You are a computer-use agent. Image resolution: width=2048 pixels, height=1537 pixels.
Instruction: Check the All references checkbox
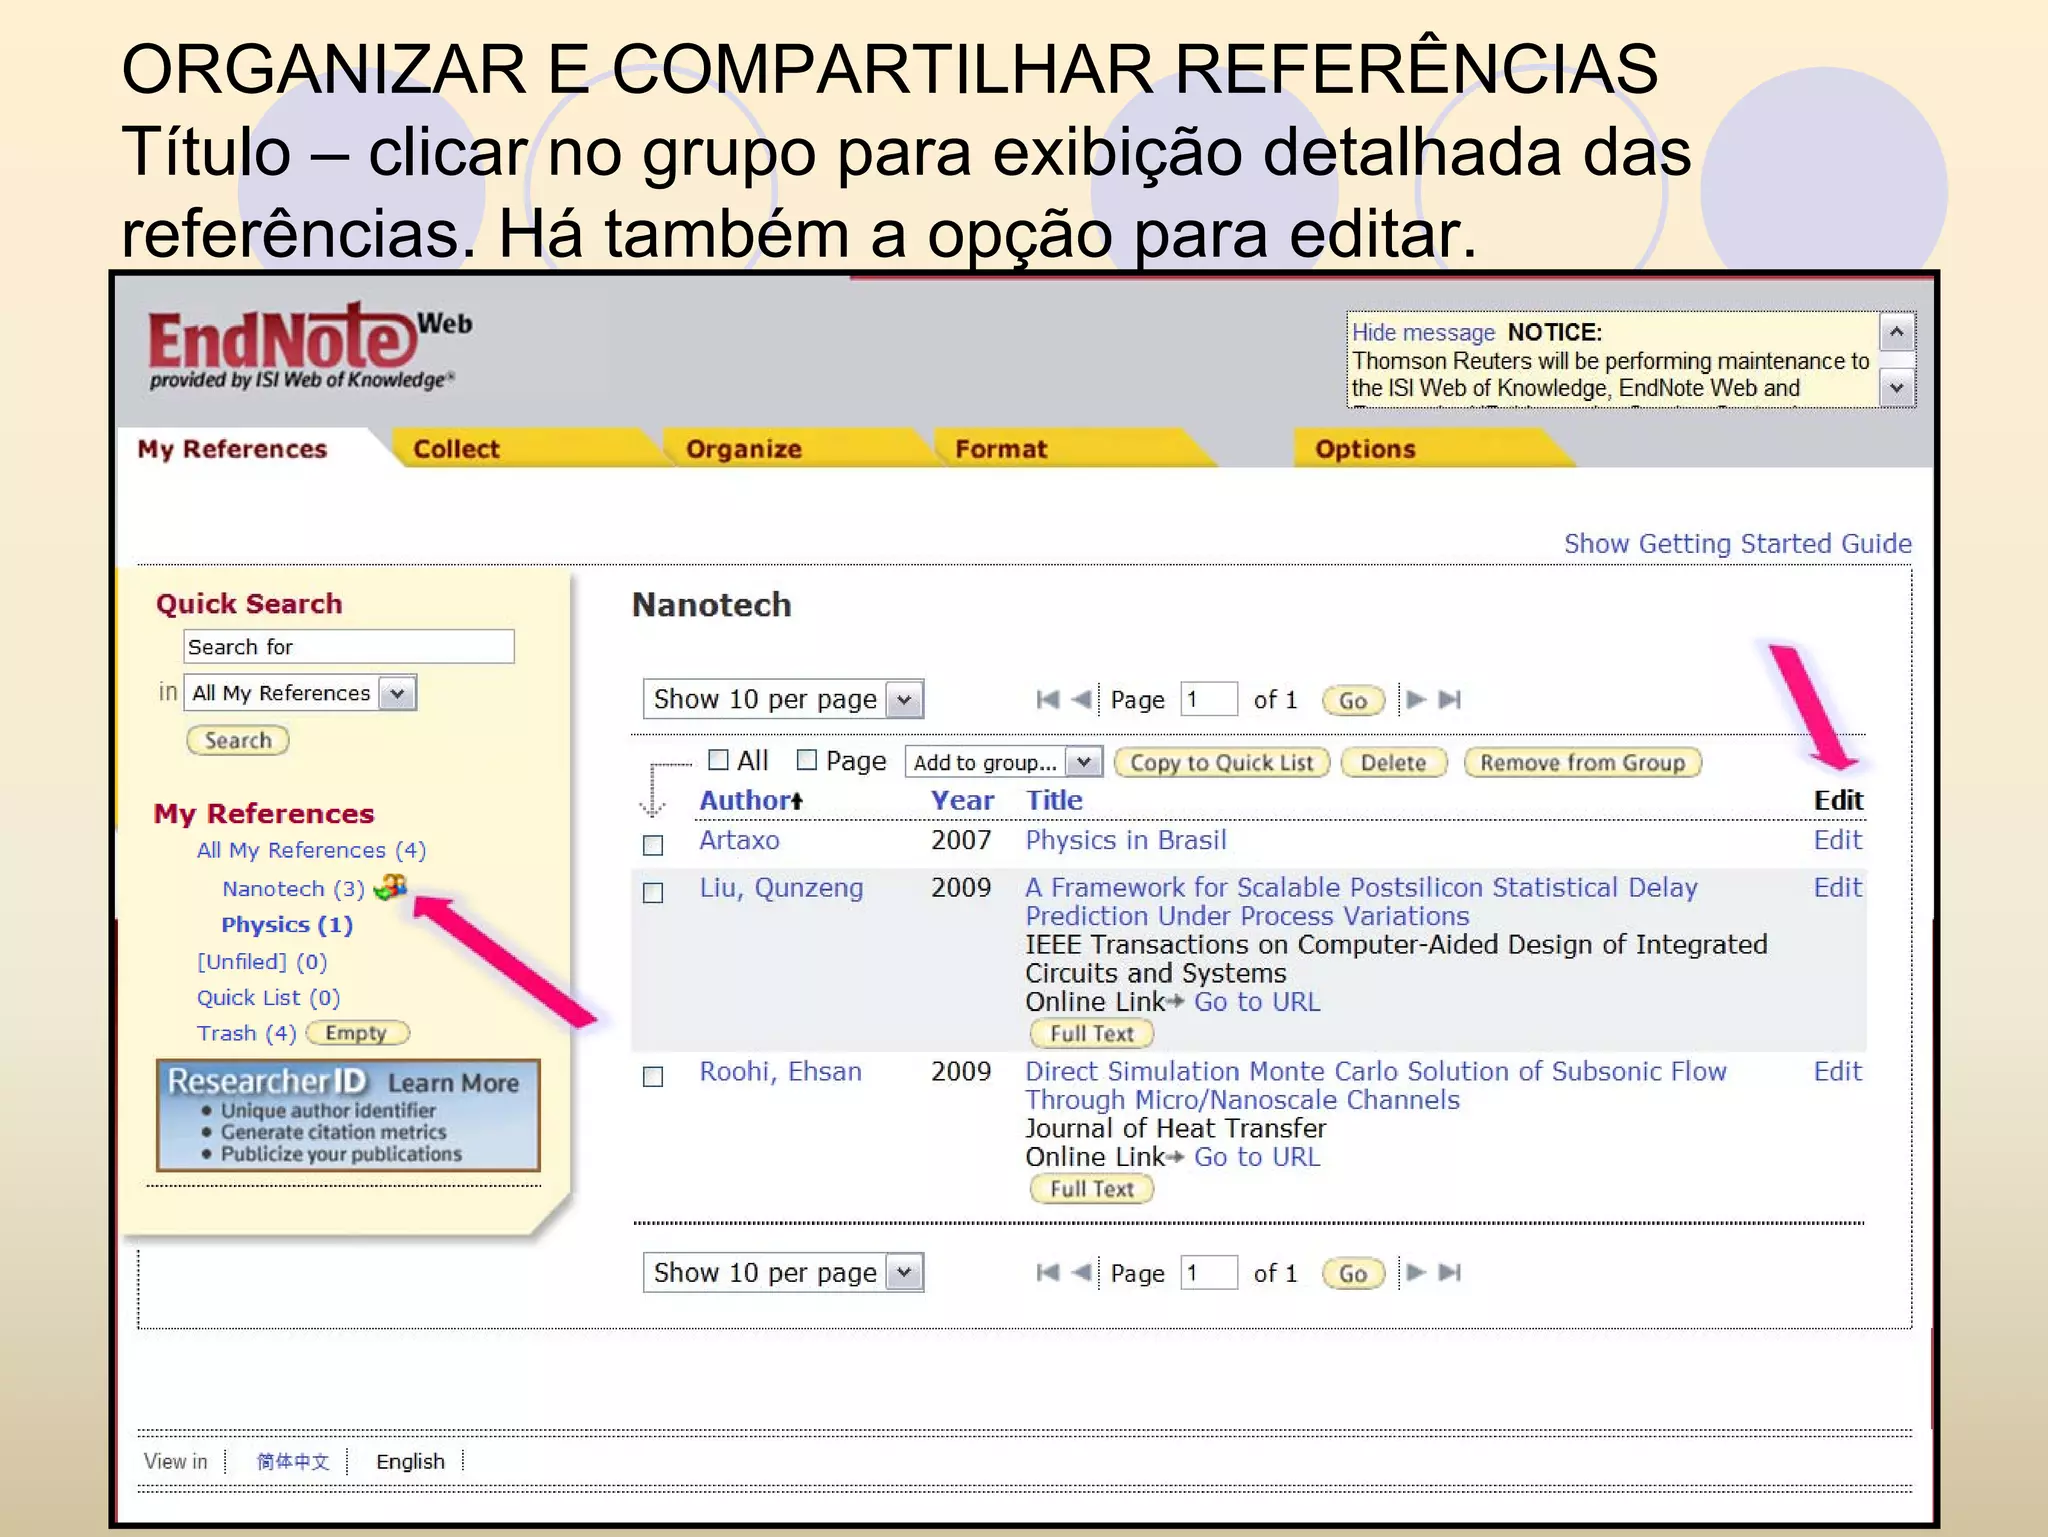(718, 760)
